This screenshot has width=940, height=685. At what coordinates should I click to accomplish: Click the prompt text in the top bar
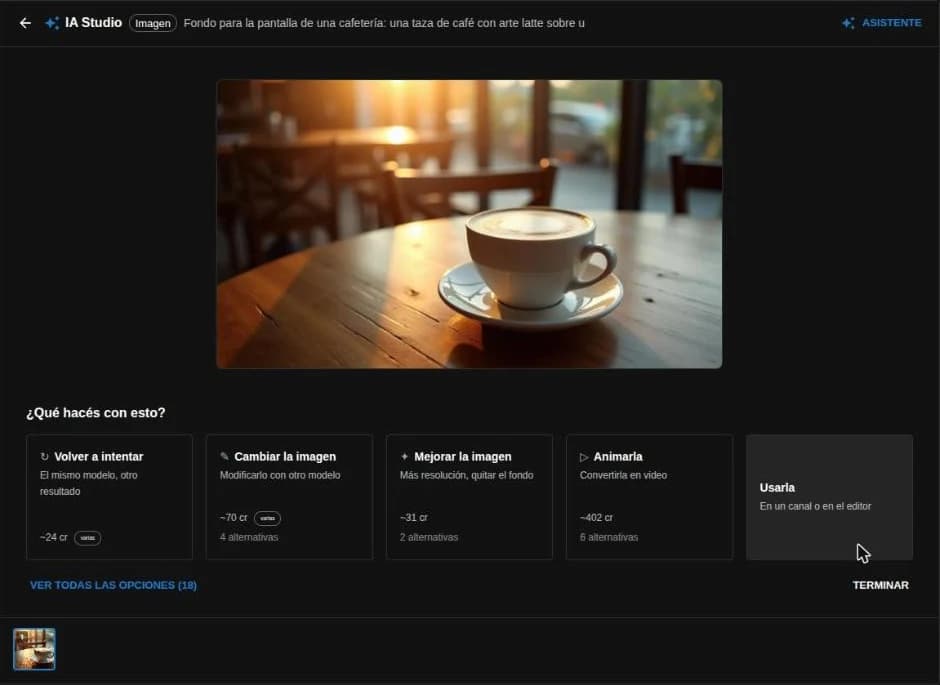384,23
